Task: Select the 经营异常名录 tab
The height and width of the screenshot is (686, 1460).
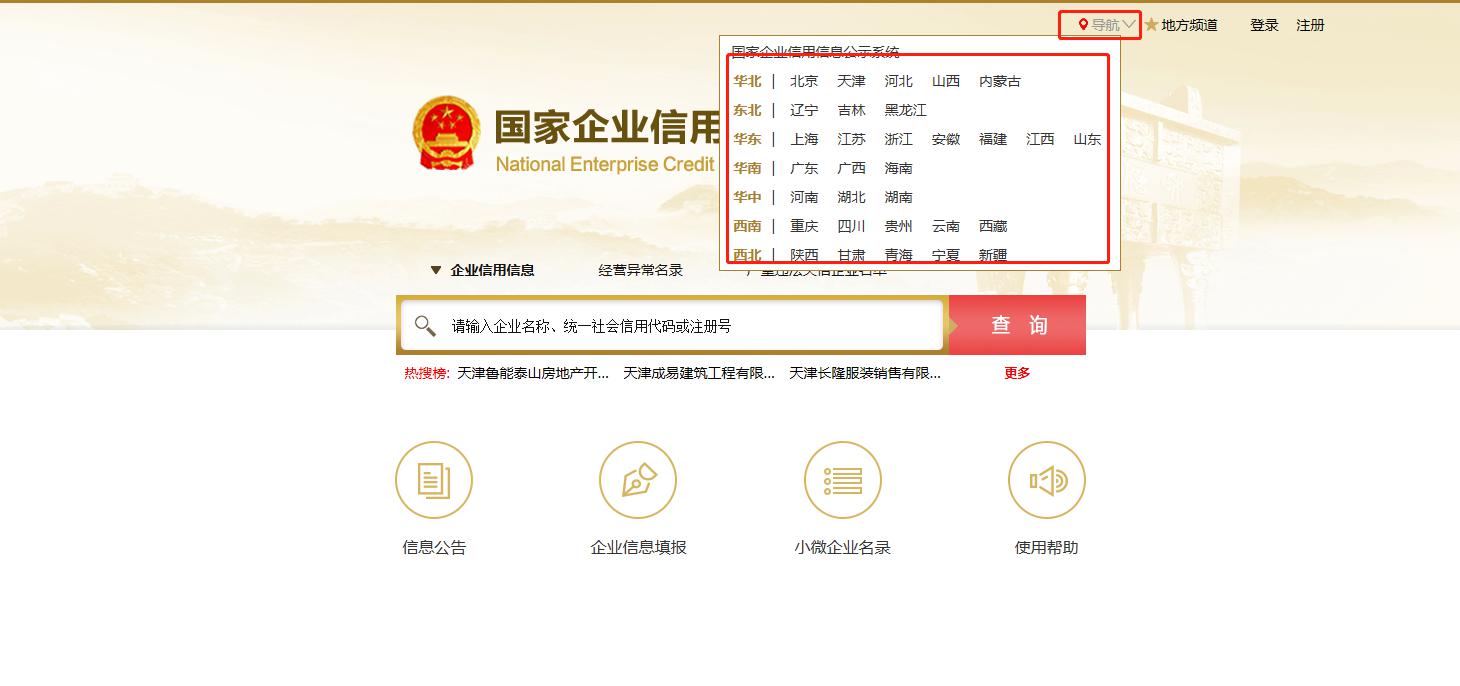Action: (x=641, y=270)
